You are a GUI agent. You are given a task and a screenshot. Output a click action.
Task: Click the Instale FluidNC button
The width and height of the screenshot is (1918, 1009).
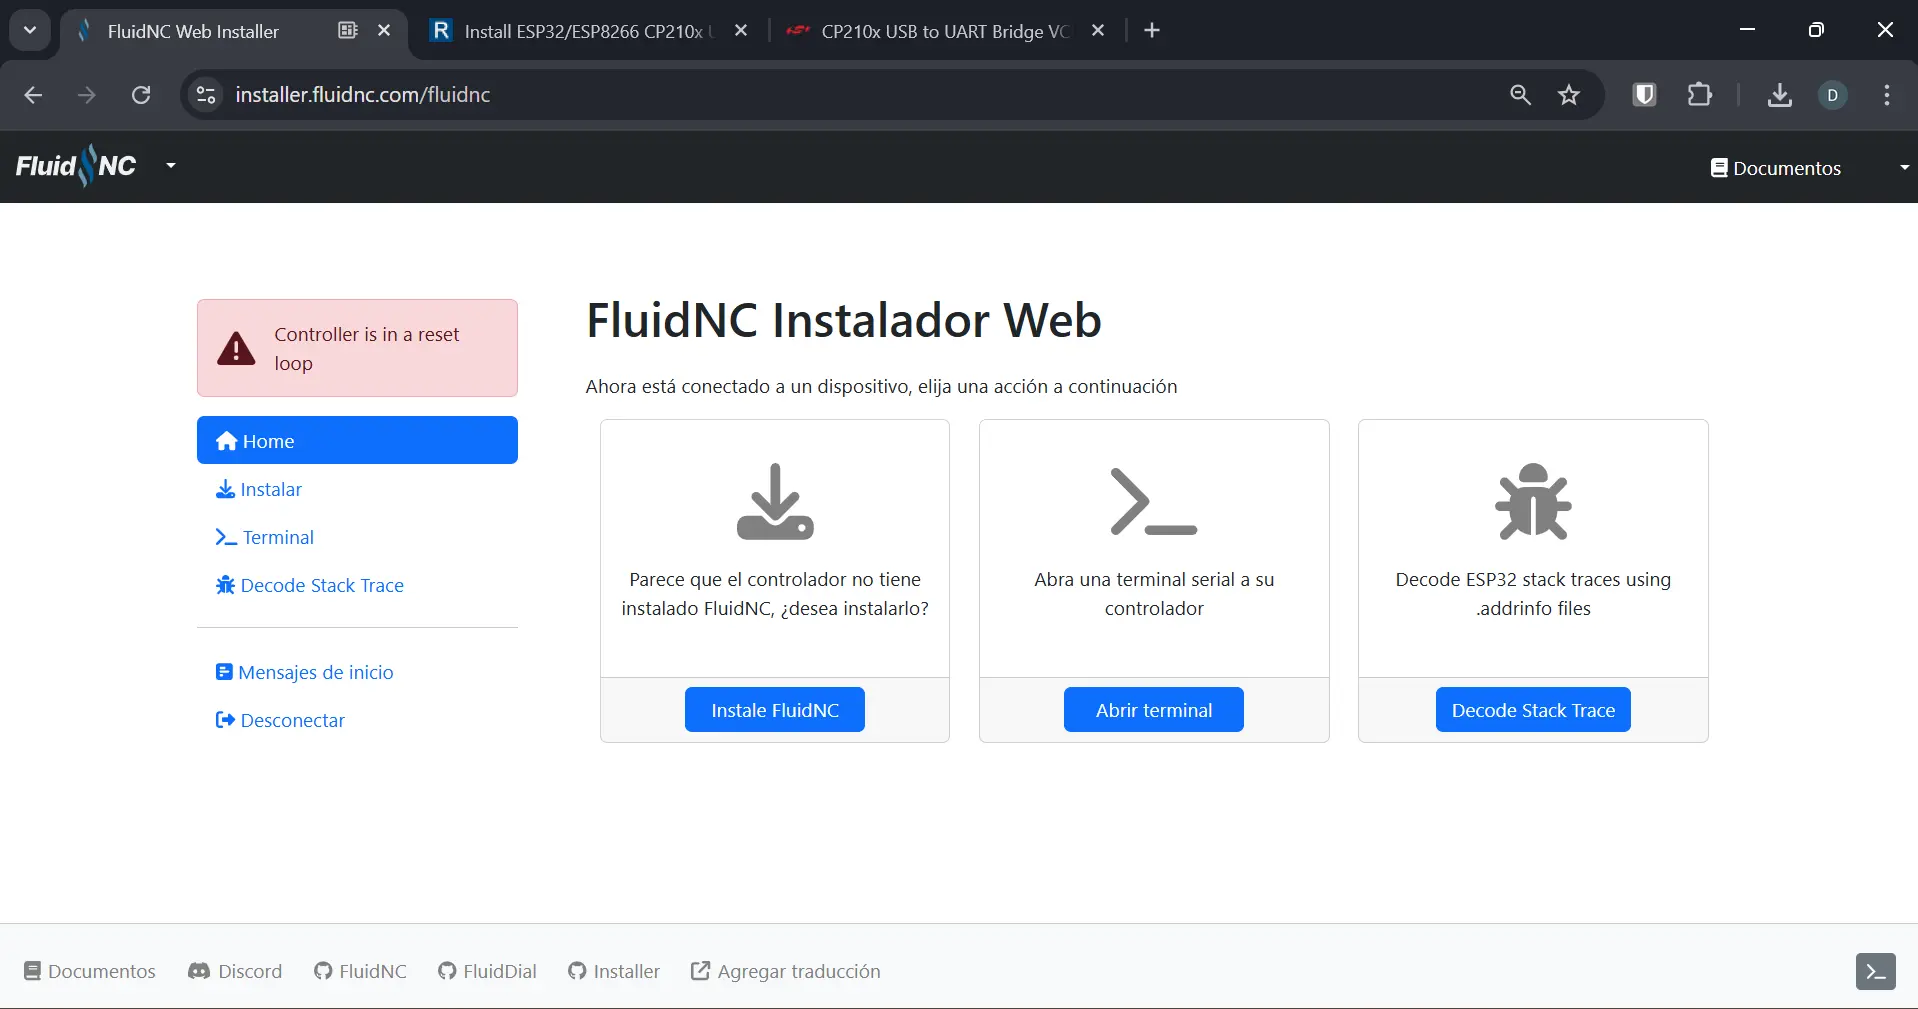pos(774,709)
